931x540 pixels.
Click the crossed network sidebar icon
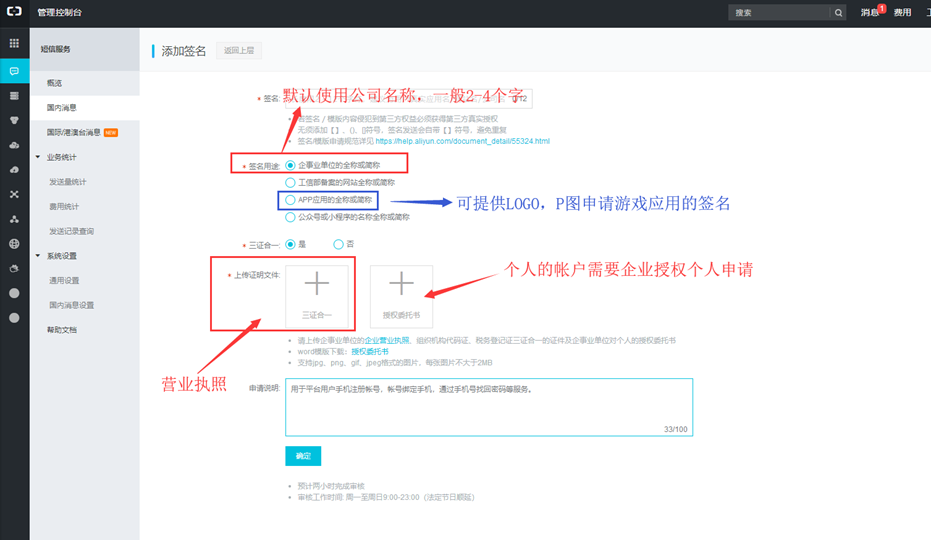pyautogui.click(x=14, y=194)
